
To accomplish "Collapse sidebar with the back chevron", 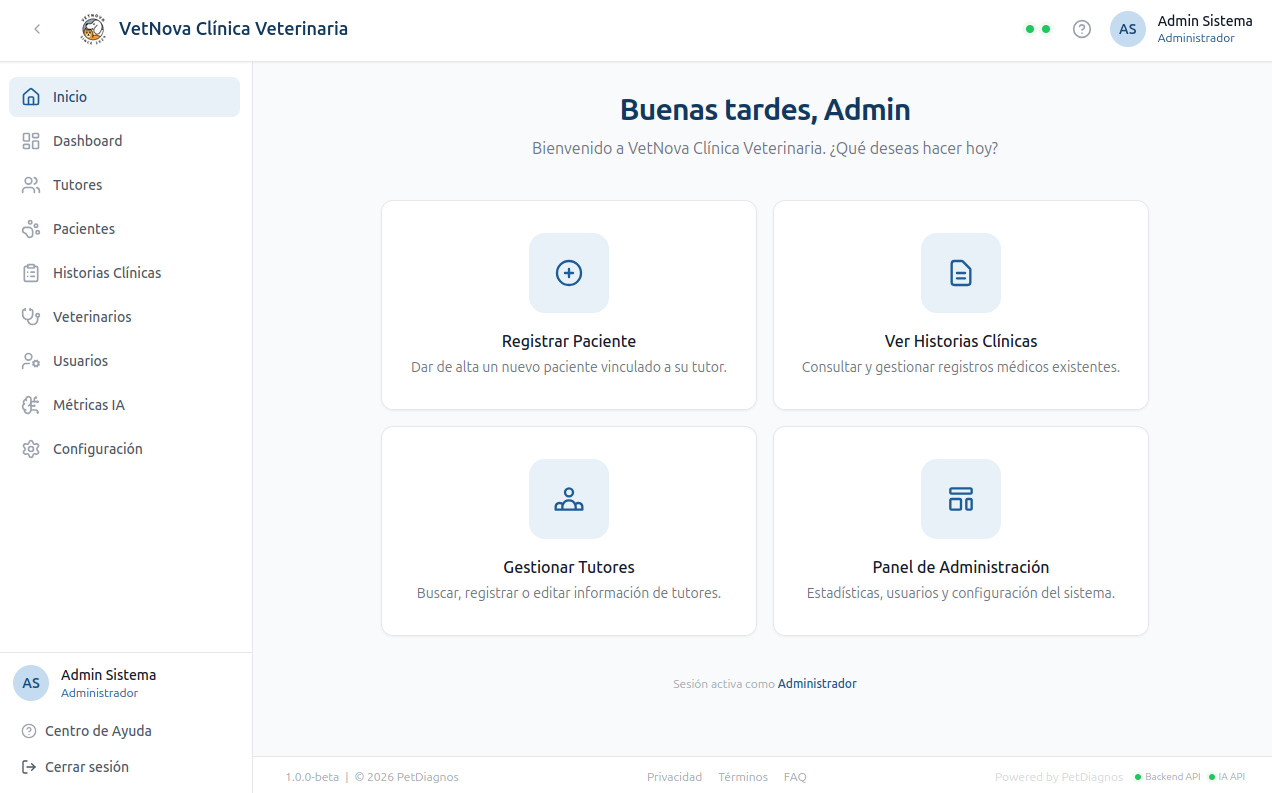I will coord(37,29).
